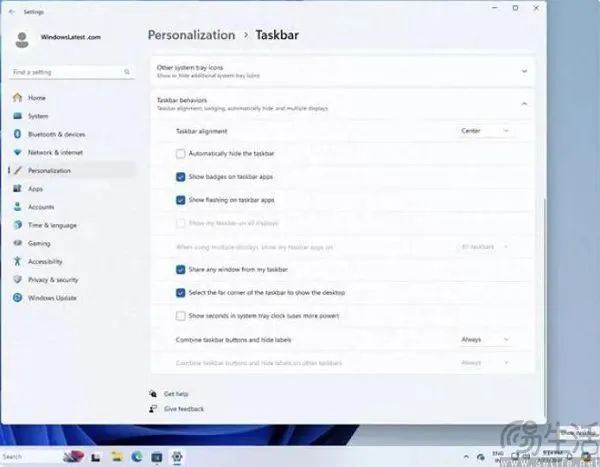
Task: Click Personalization in the breadcrumb header
Action: (x=191, y=35)
